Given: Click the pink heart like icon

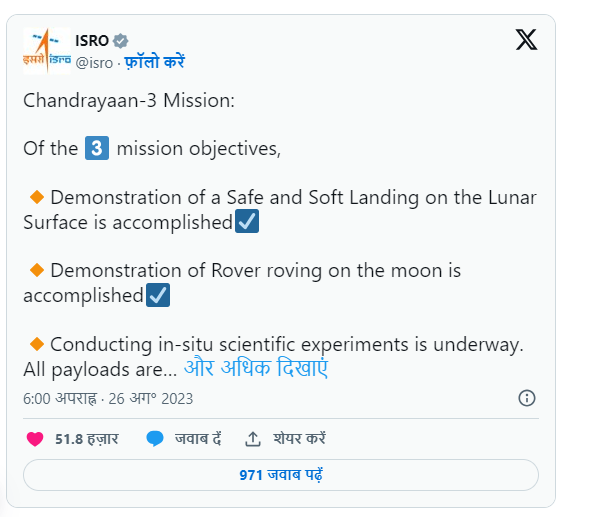Looking at the screenshot, I should click(35, 439).
